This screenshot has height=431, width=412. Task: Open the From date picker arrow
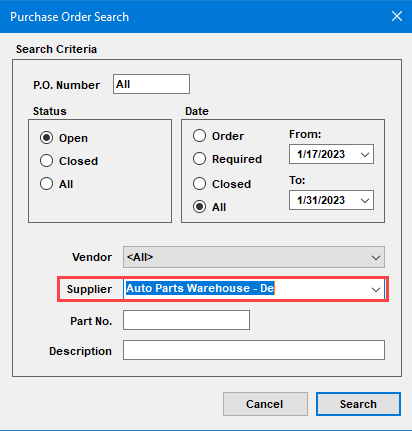365,154
